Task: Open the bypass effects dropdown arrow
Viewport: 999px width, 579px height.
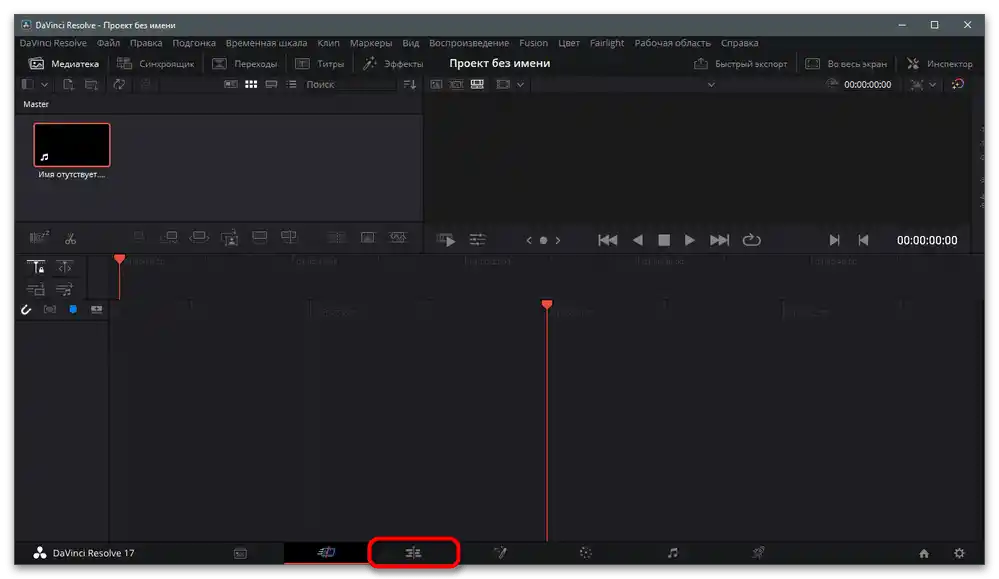Action: click(932, 84)
